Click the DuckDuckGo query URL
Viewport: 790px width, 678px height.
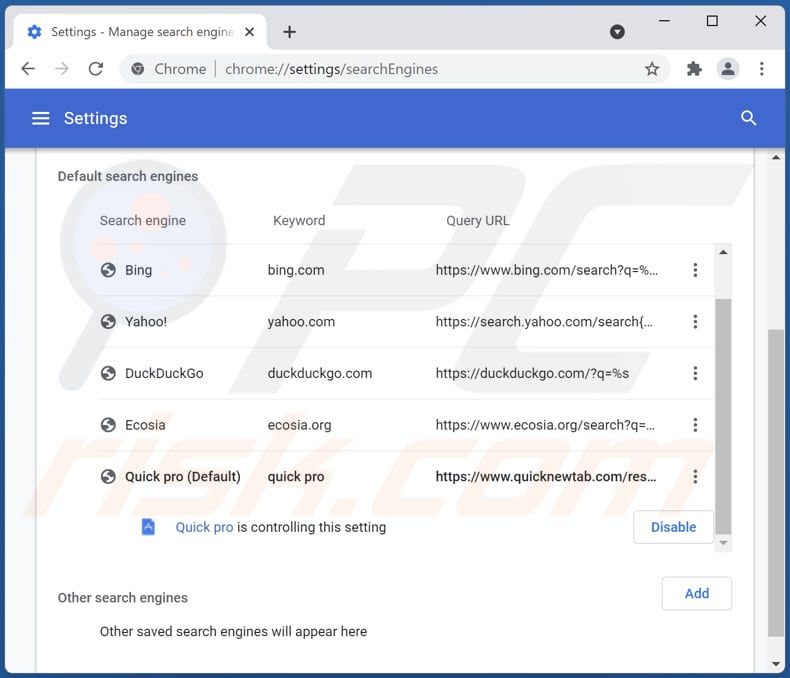532,373
